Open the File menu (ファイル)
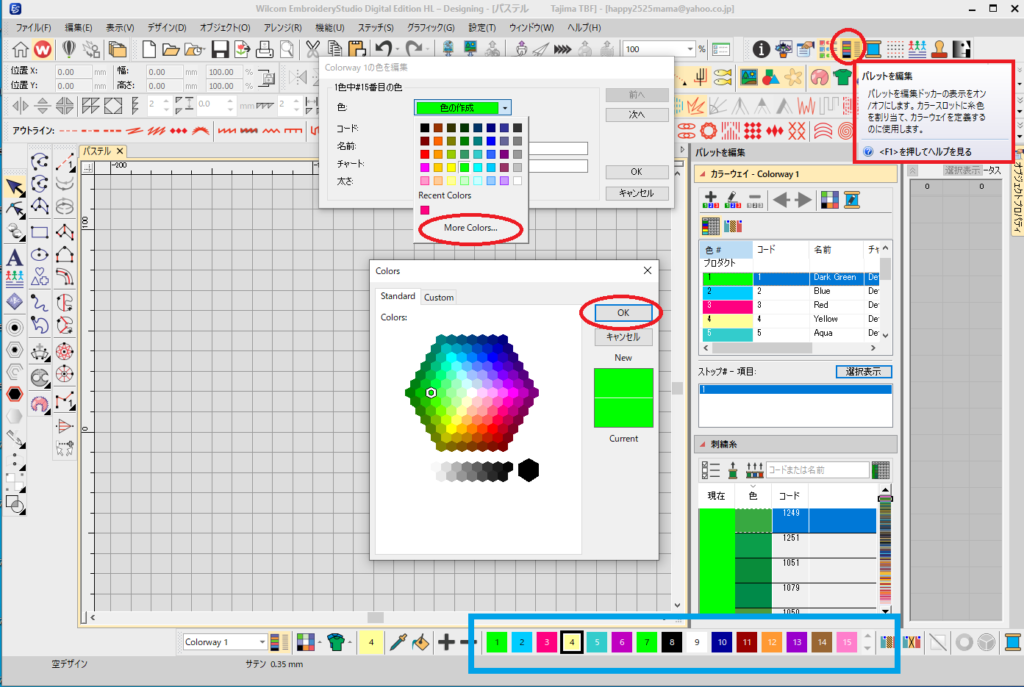Viewport: 1024px width, 687px height. [33, 27]
